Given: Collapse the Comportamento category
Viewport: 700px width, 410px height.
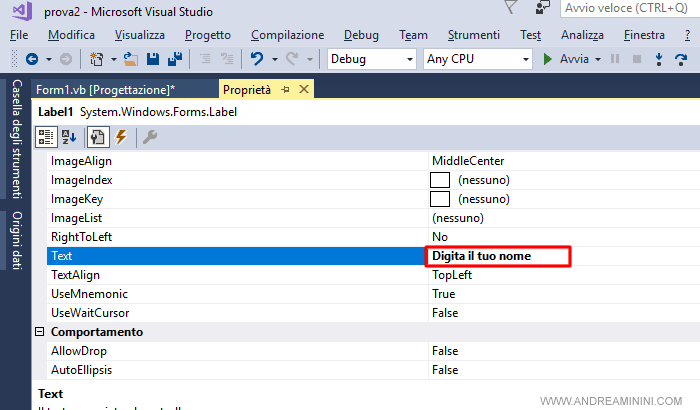Looking at the screenshot, I should tap(40, 332).
